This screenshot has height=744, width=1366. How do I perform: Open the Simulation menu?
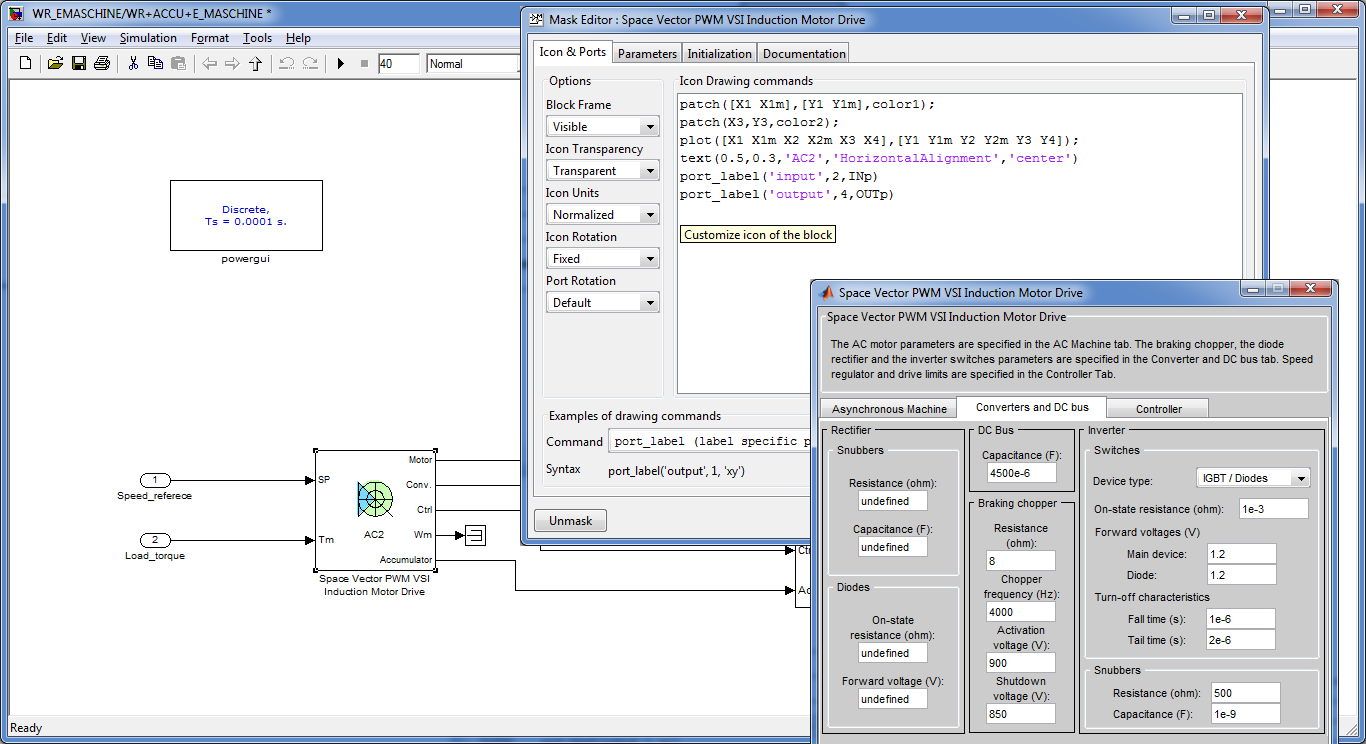pyautogui.click(x=148, y=38)
